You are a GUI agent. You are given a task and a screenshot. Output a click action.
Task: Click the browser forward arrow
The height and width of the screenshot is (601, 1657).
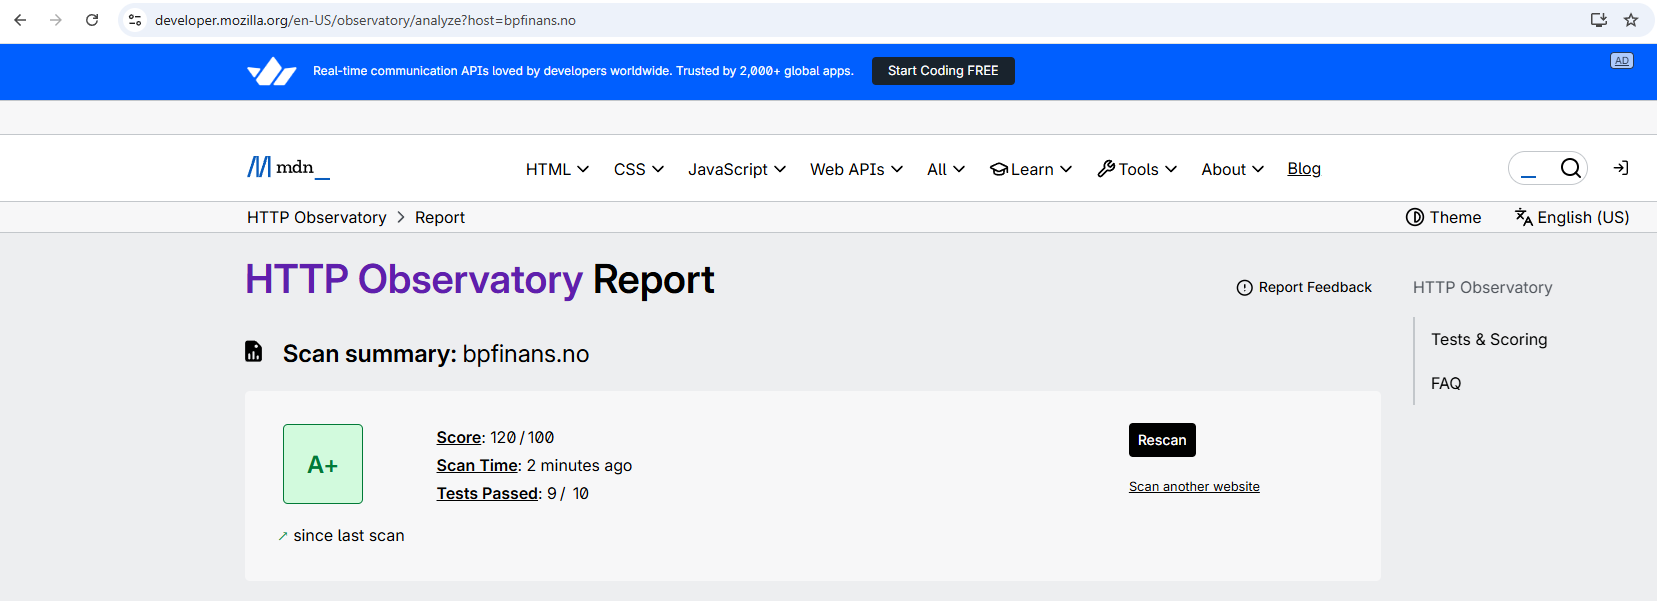click(x=56, y=20)
